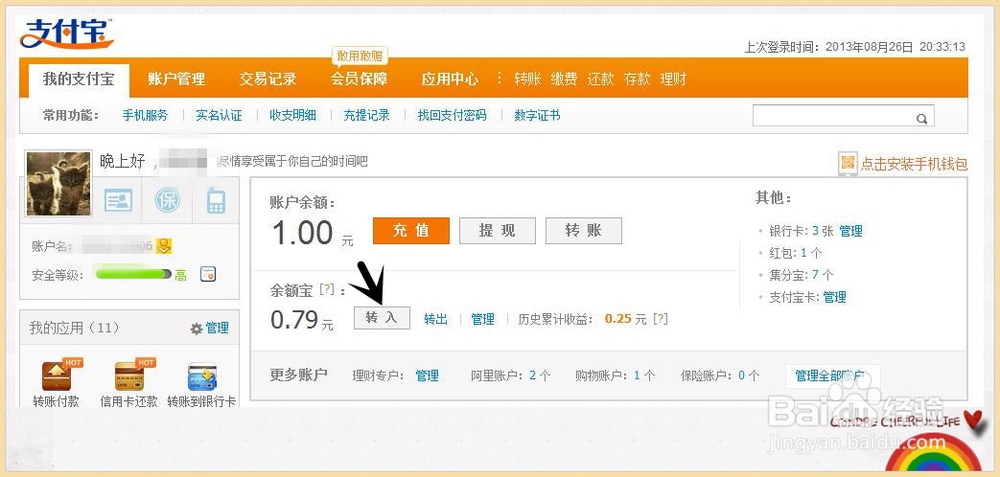Open the 会员保障 tab
Viewport: 1000px width, 477px height.
pyautogui.click(x=359, y=80)
